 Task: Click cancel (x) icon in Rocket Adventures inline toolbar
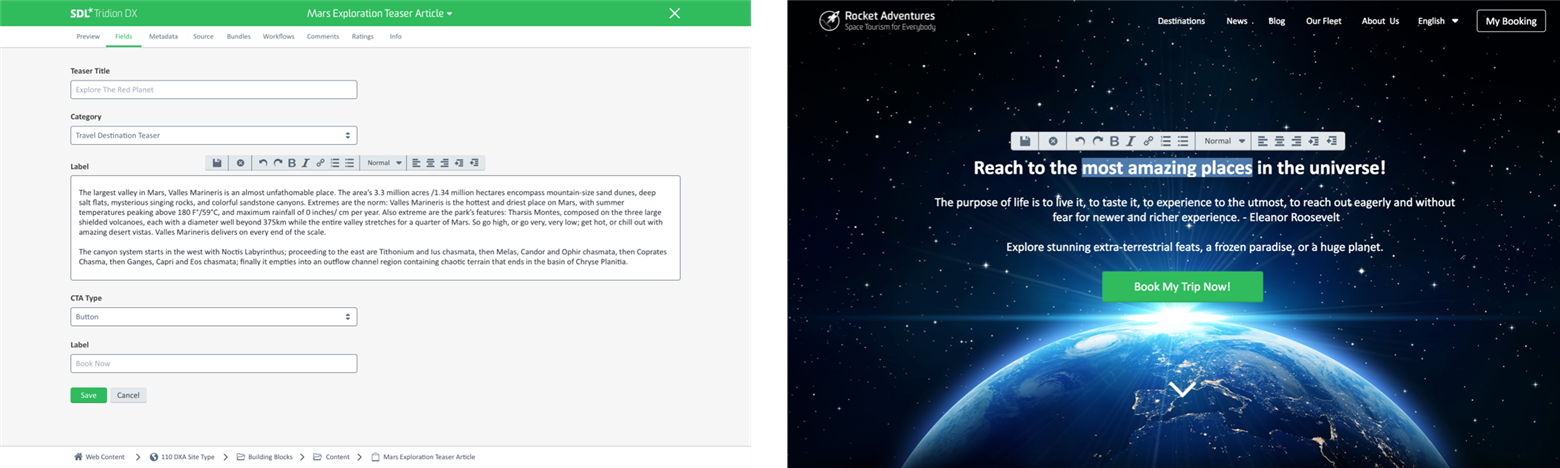[1053, 141]
